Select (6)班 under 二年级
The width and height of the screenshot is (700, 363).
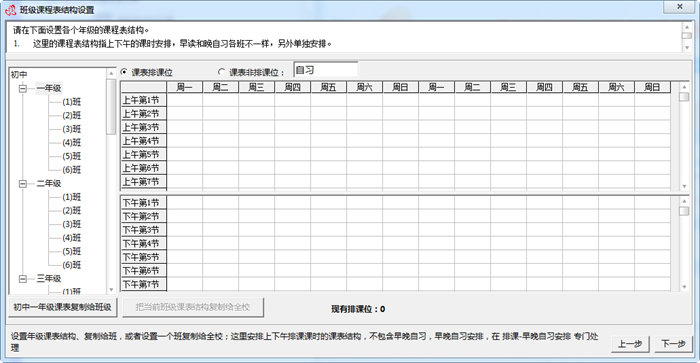[x=71, y=265]
